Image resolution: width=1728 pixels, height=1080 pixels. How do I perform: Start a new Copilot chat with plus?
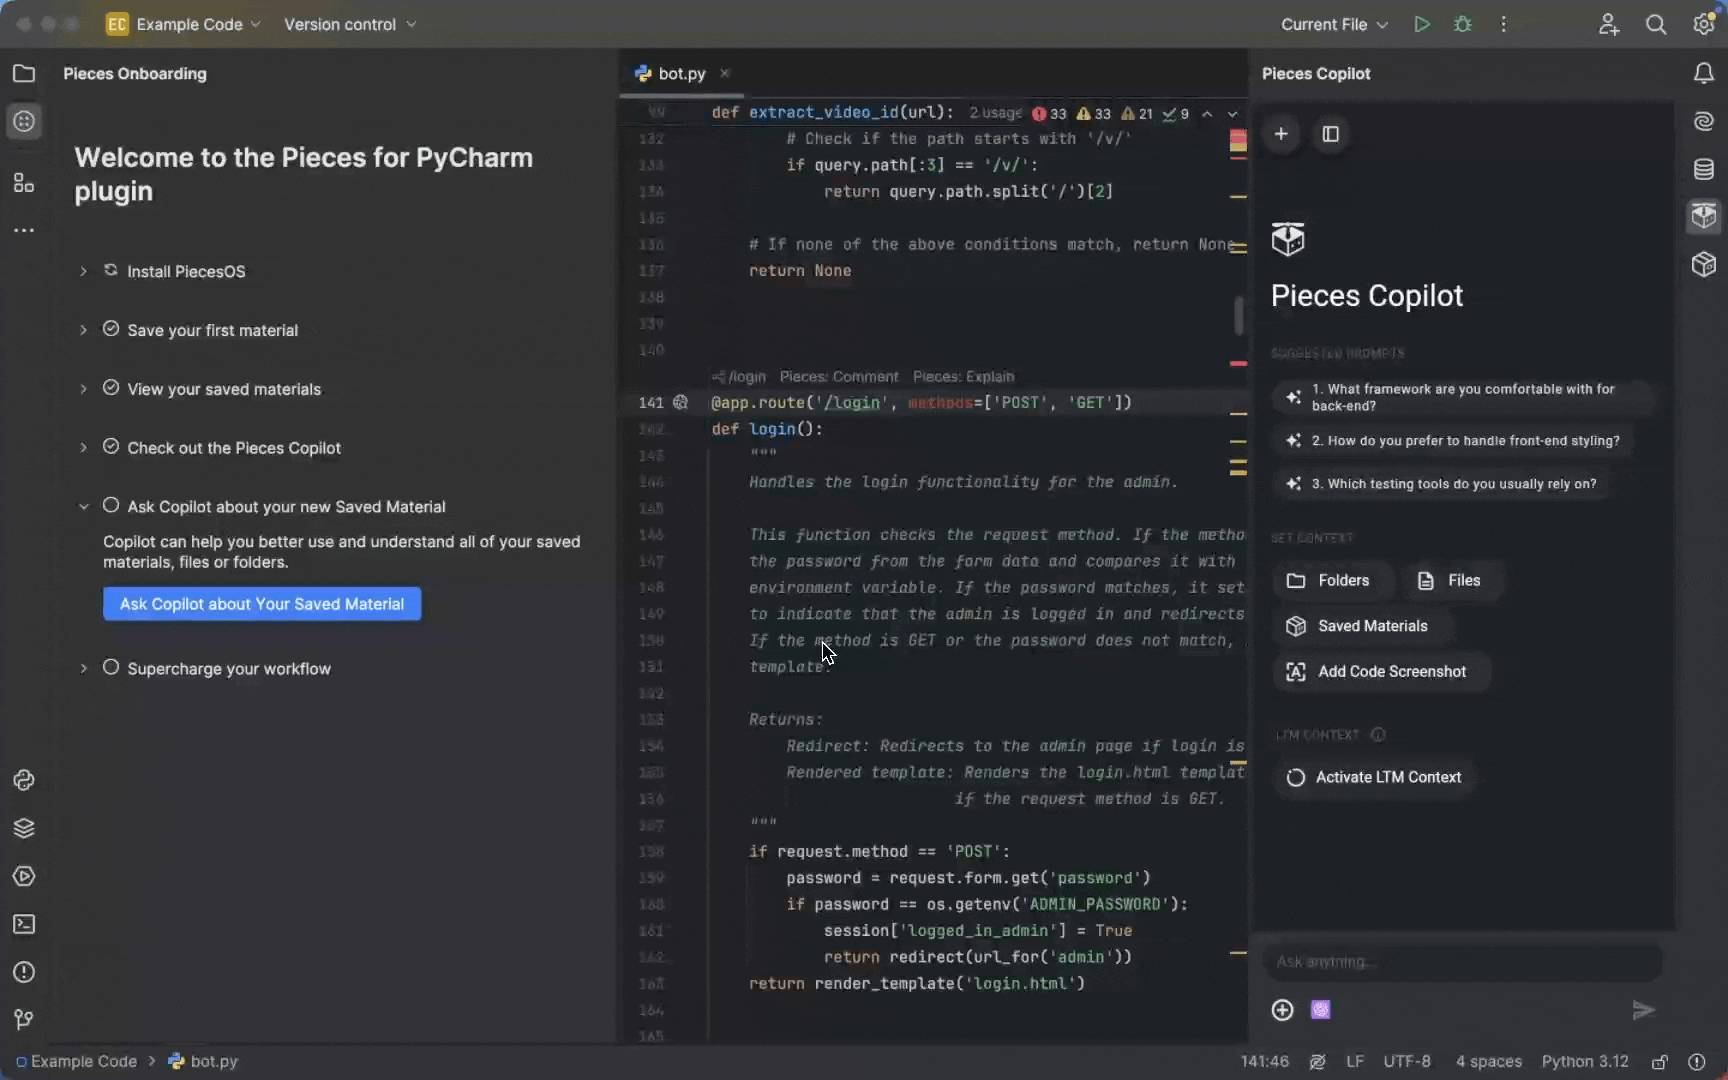pyautogui.click(x=1281, y=133)
